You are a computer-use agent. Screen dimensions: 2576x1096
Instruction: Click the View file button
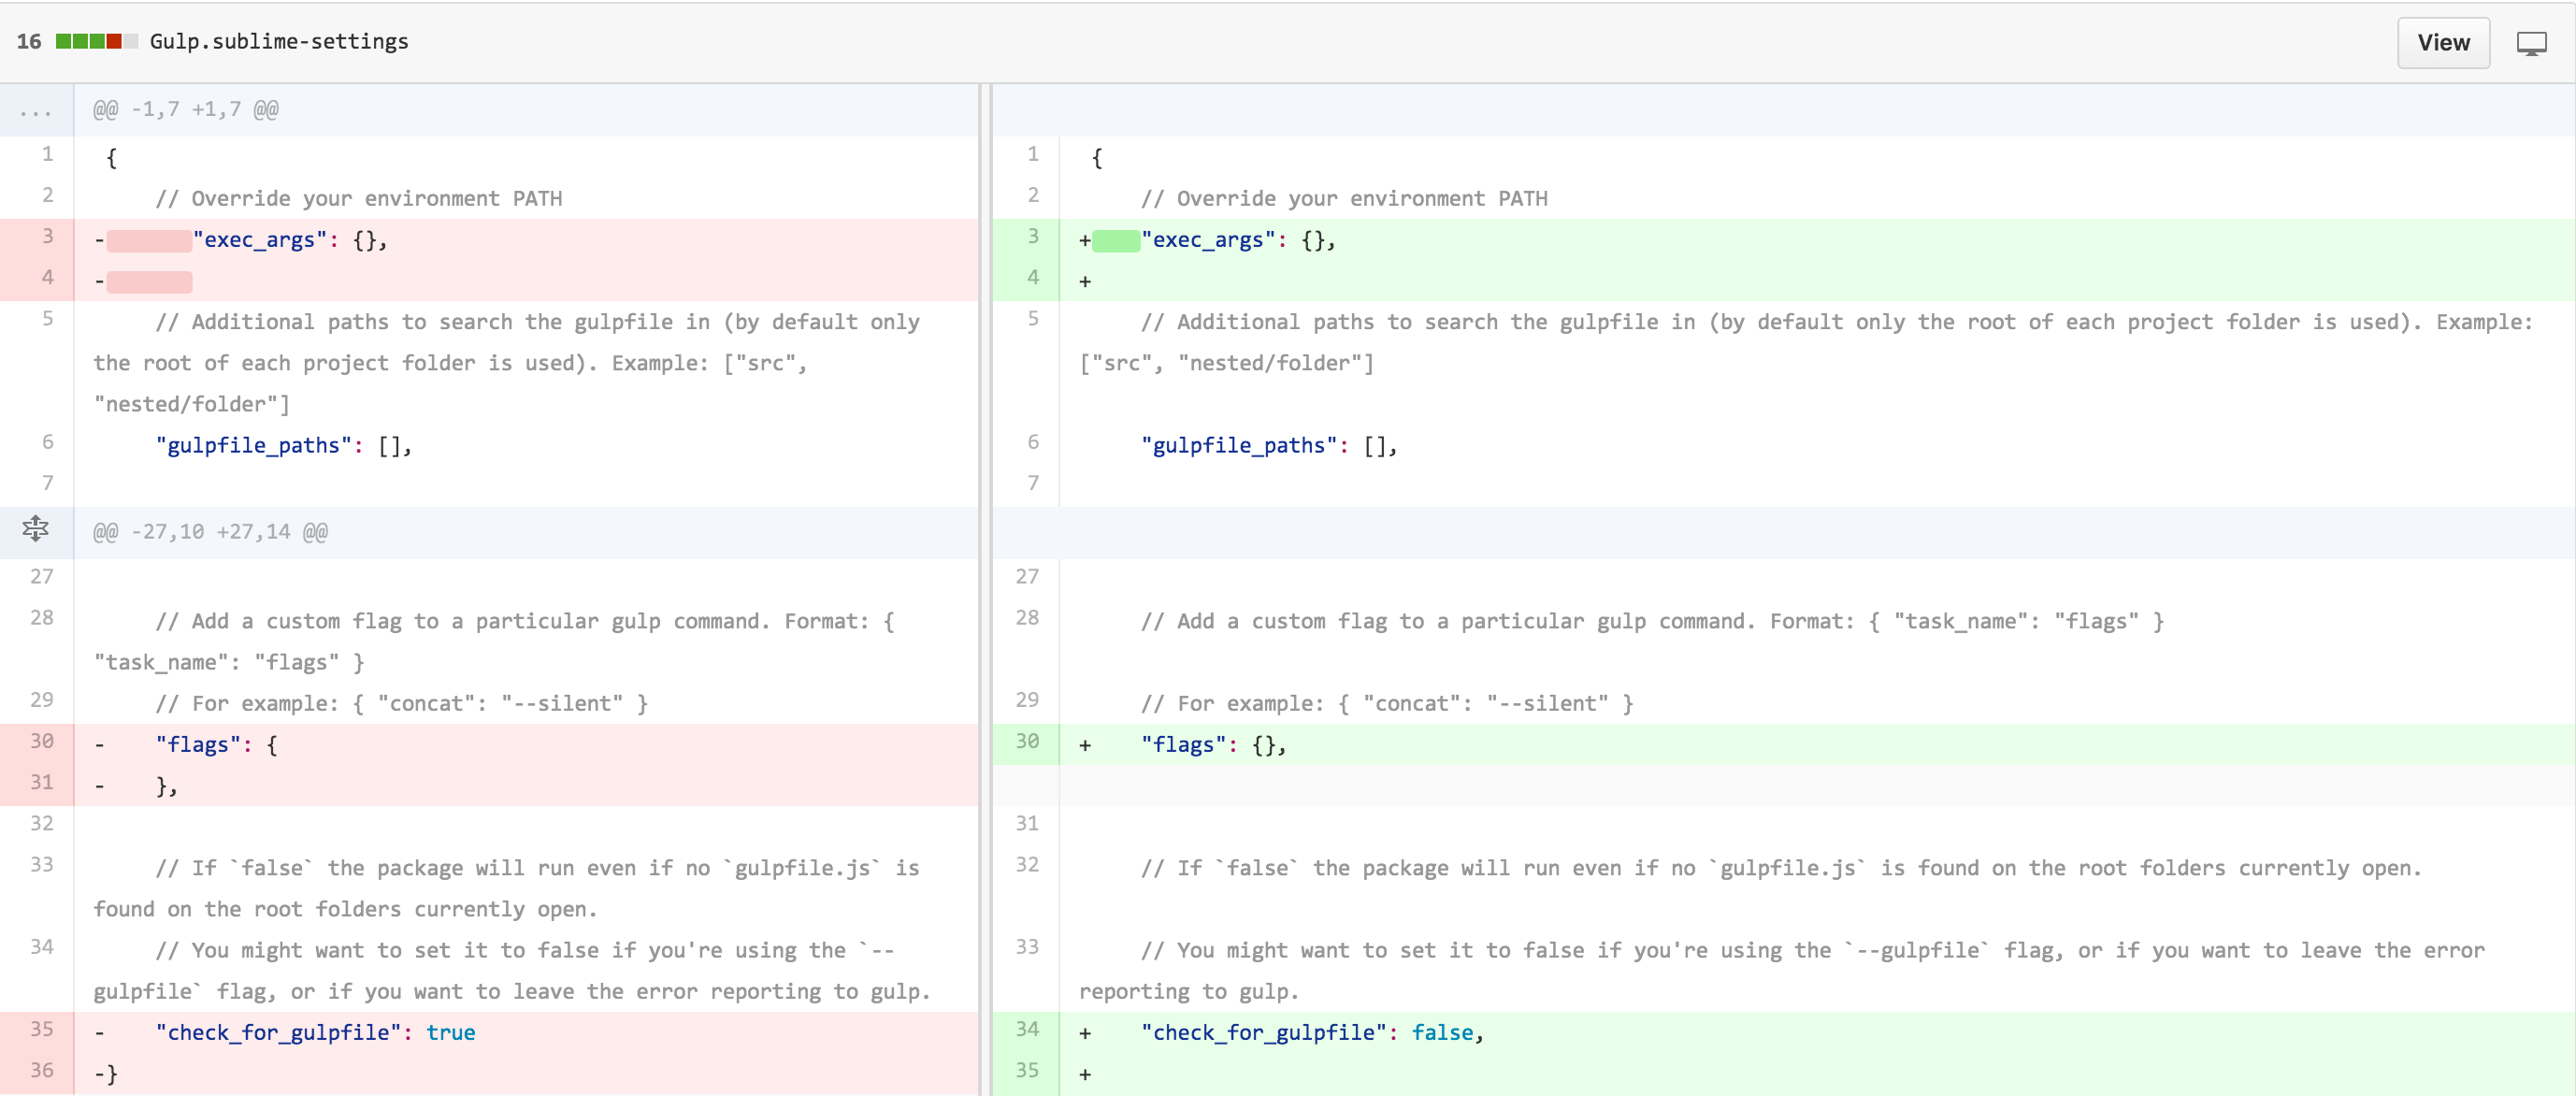click(x=2442, y=42)
